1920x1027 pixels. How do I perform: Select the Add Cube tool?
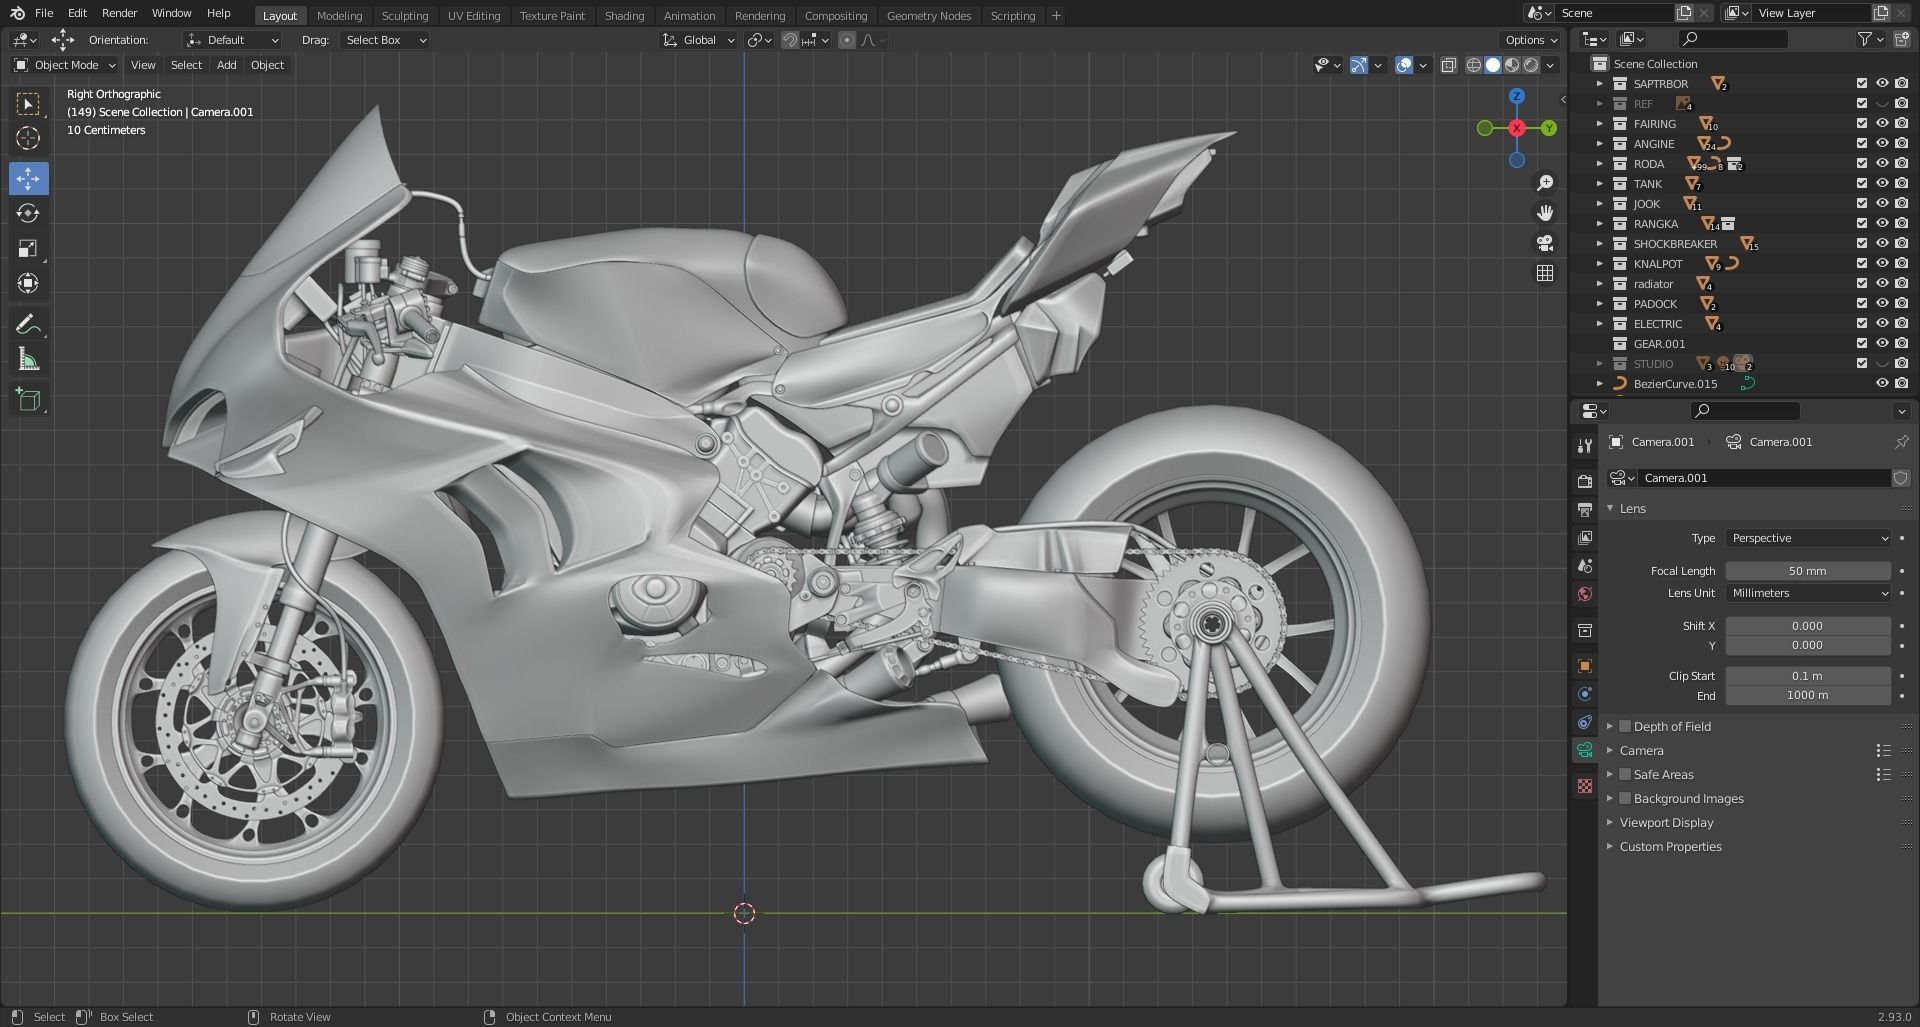[x=28, y=400]
